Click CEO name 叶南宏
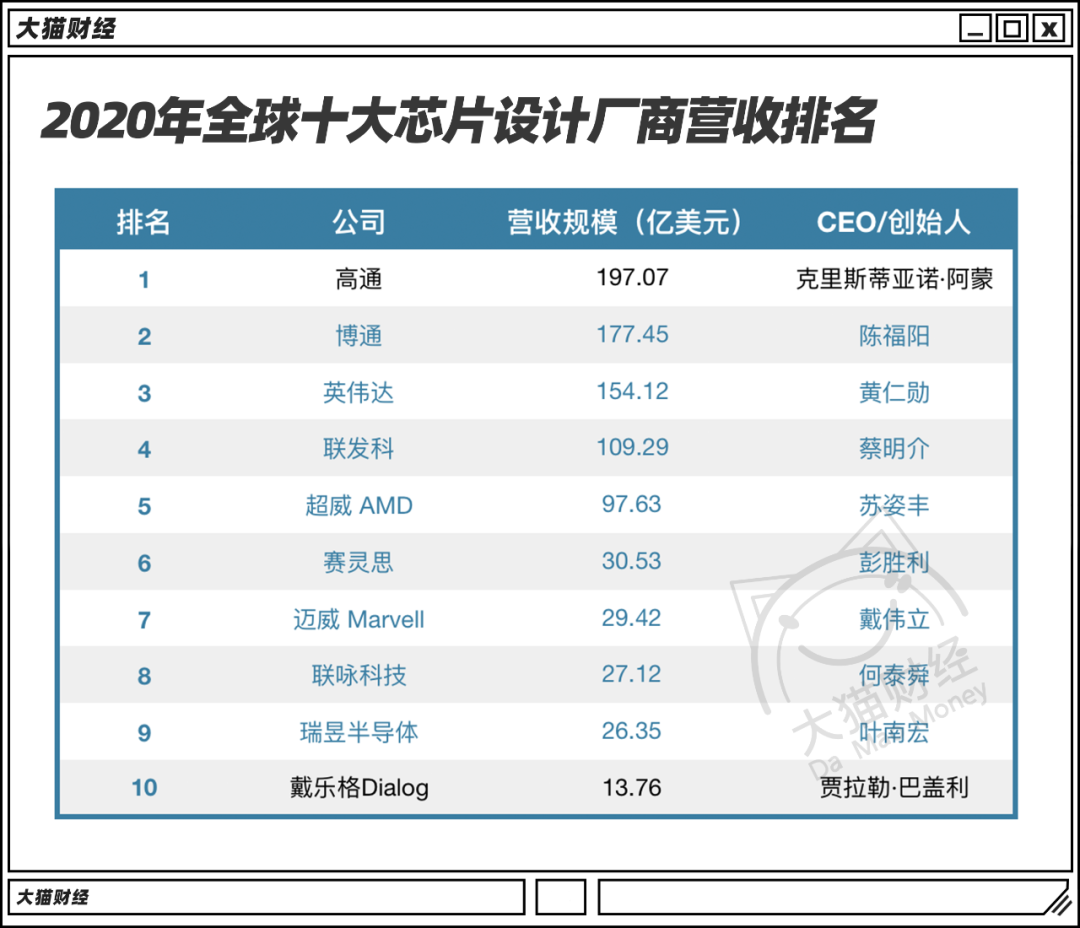Viewport: 1080px width, 928px height. 894,732
